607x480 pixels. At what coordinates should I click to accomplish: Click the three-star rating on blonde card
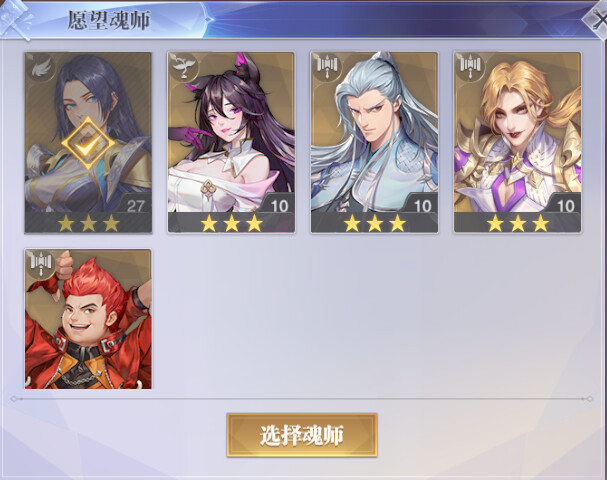click(x=518, y=223)
